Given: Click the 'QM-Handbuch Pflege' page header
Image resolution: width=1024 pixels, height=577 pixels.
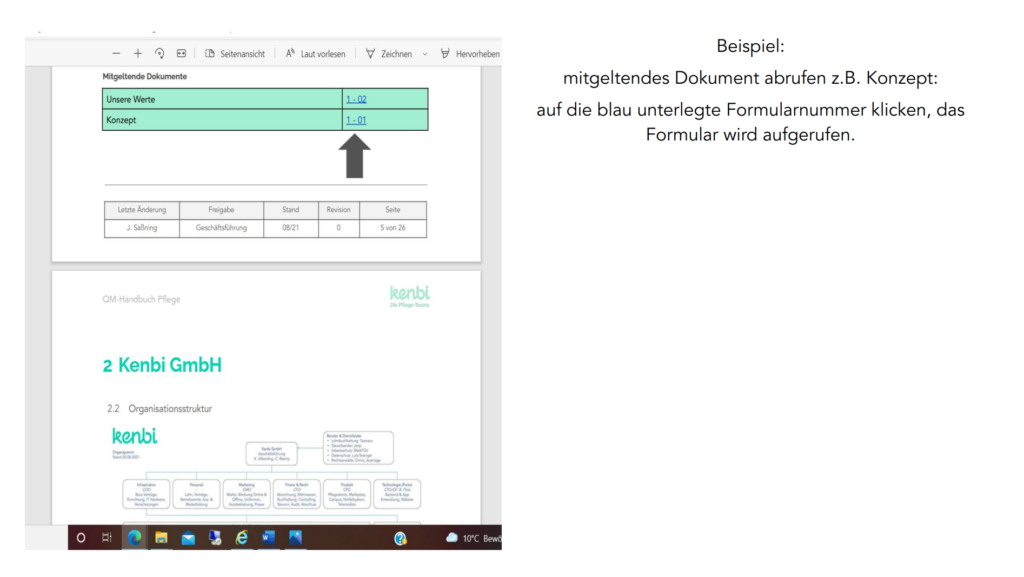Looking at the screenshot, I should coord(141,300).
